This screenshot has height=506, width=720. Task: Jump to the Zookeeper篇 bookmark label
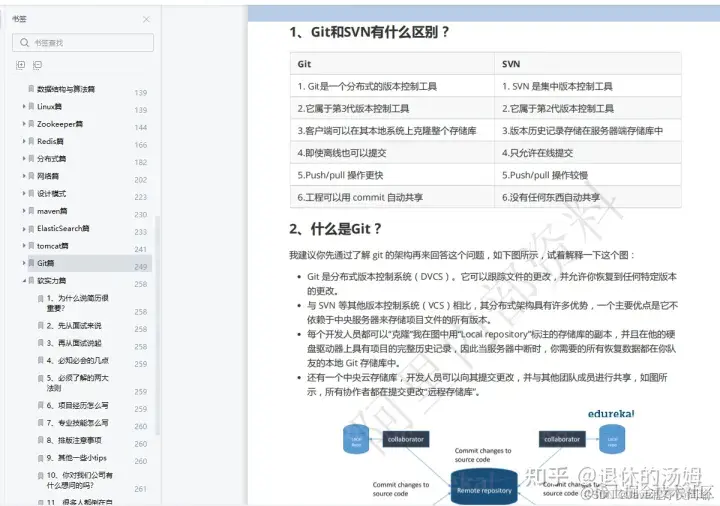[60, 124]
